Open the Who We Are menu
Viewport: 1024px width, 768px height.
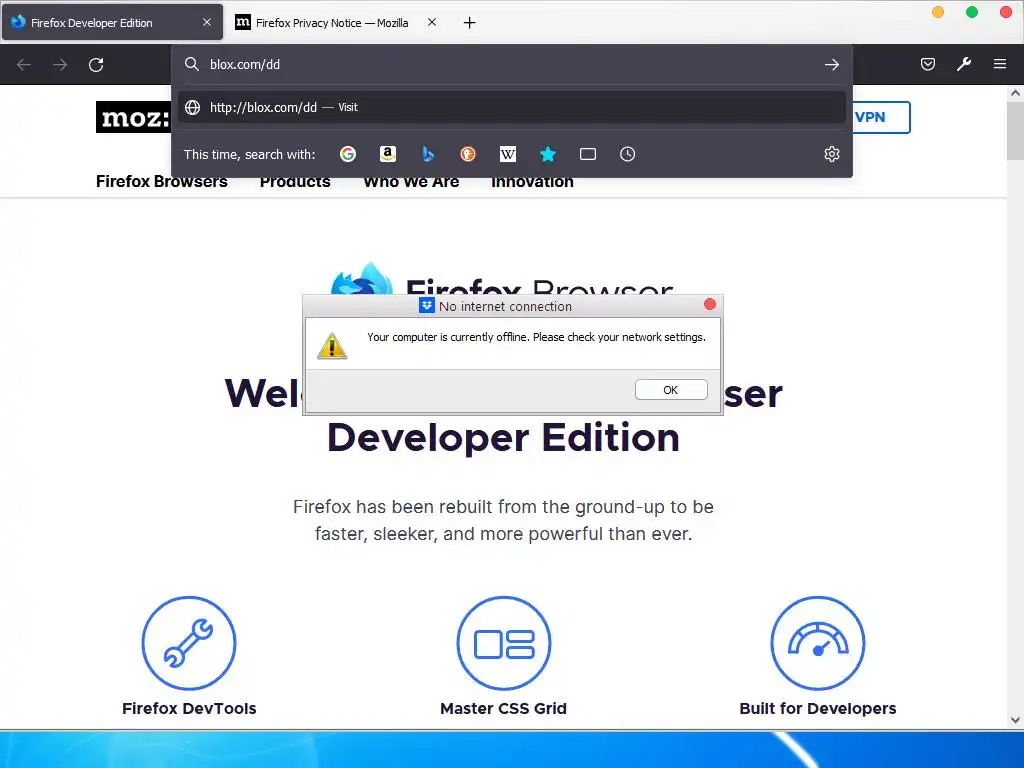tap(411, 182)
